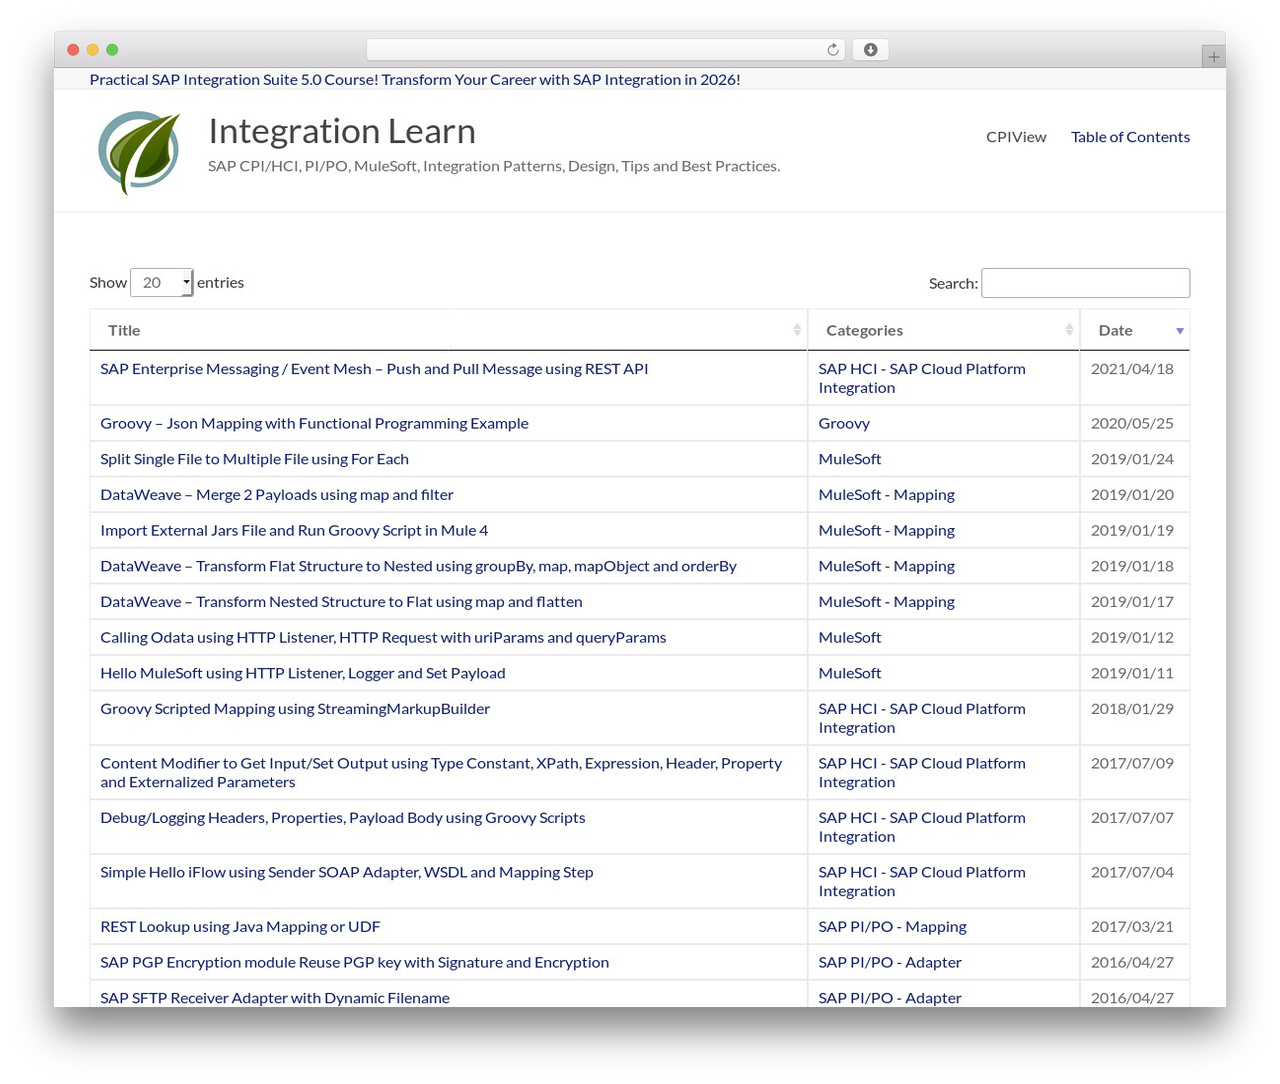The height and width of the screenshot is (1084, 1280).
Task: Select the SAP PI/PO - Mapping category link
Action: tap(893, 927)
